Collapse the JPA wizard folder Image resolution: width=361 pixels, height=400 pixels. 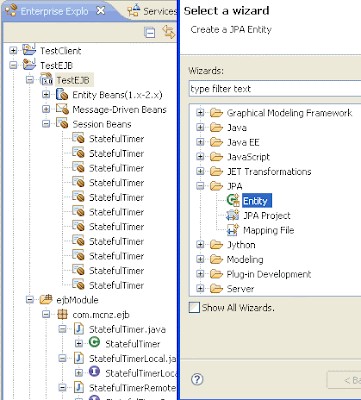(200, 186)
